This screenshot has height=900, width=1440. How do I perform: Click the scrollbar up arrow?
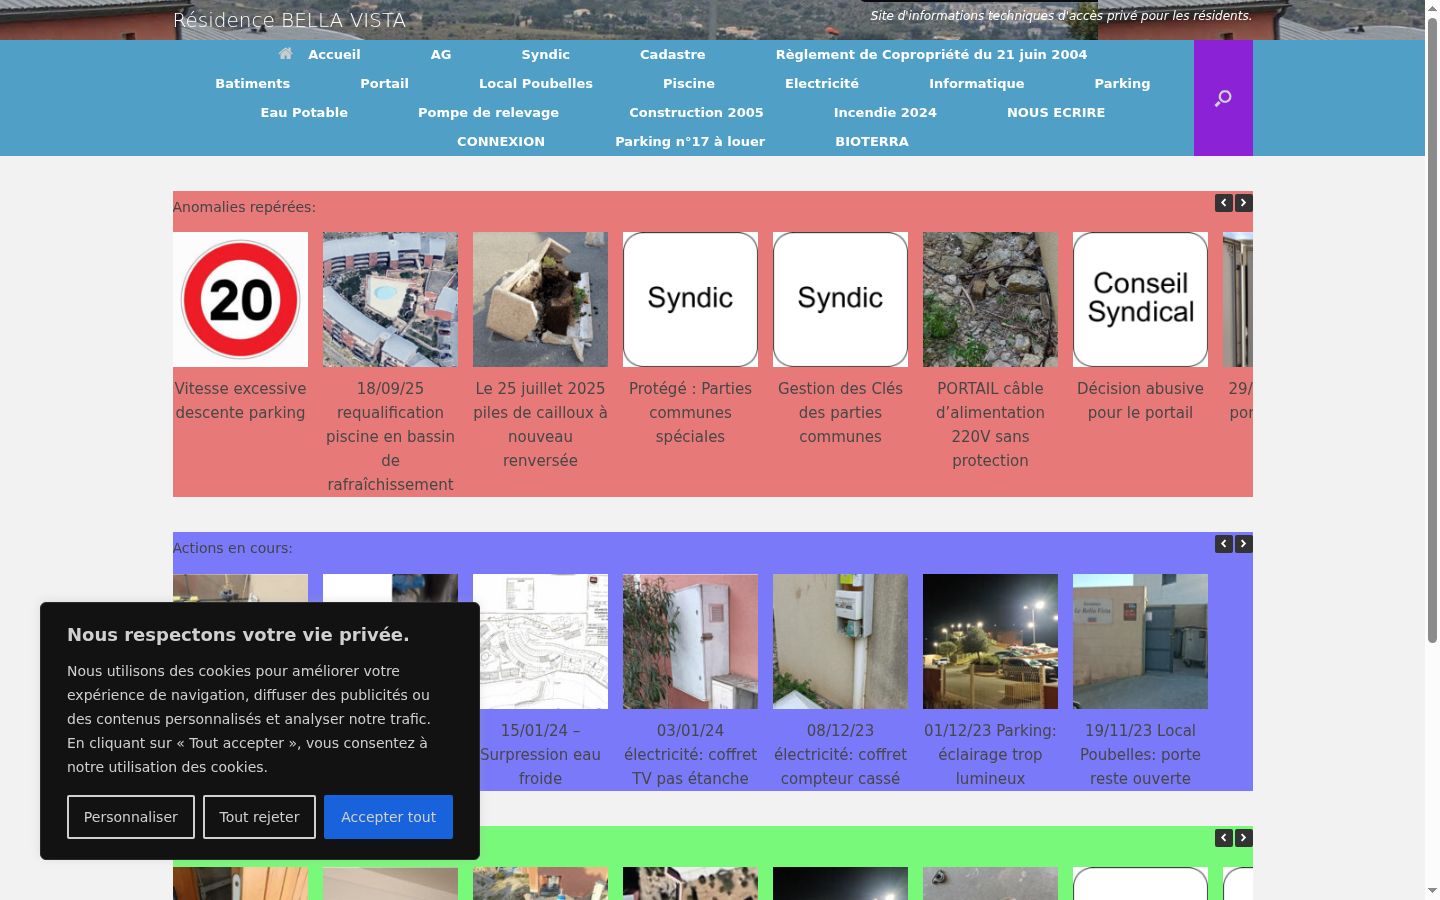pyautogui.click(x=1432, y=8)
